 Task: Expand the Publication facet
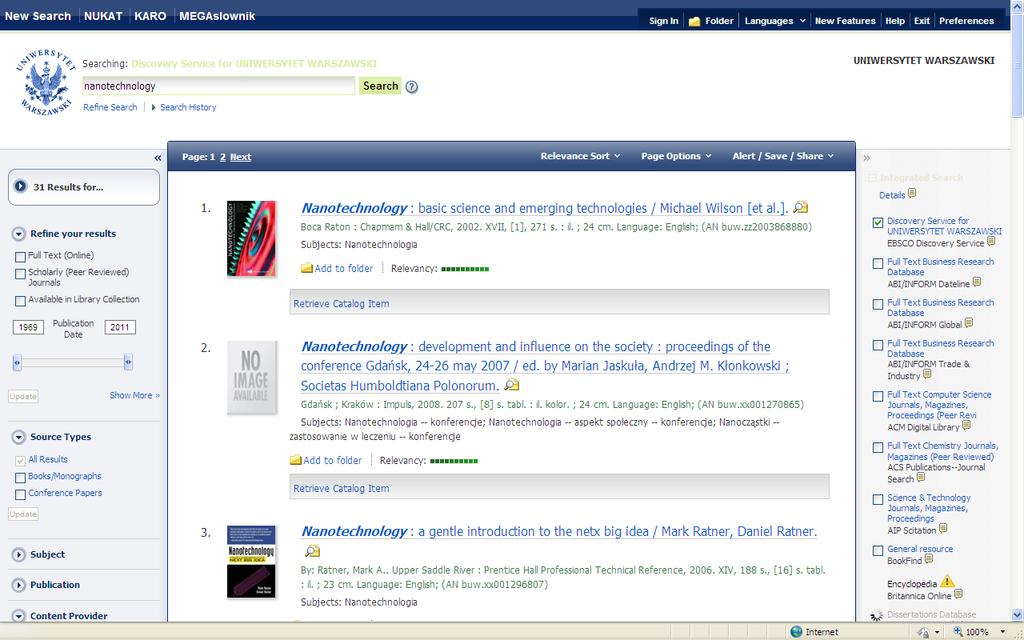[x=18, y=585]
